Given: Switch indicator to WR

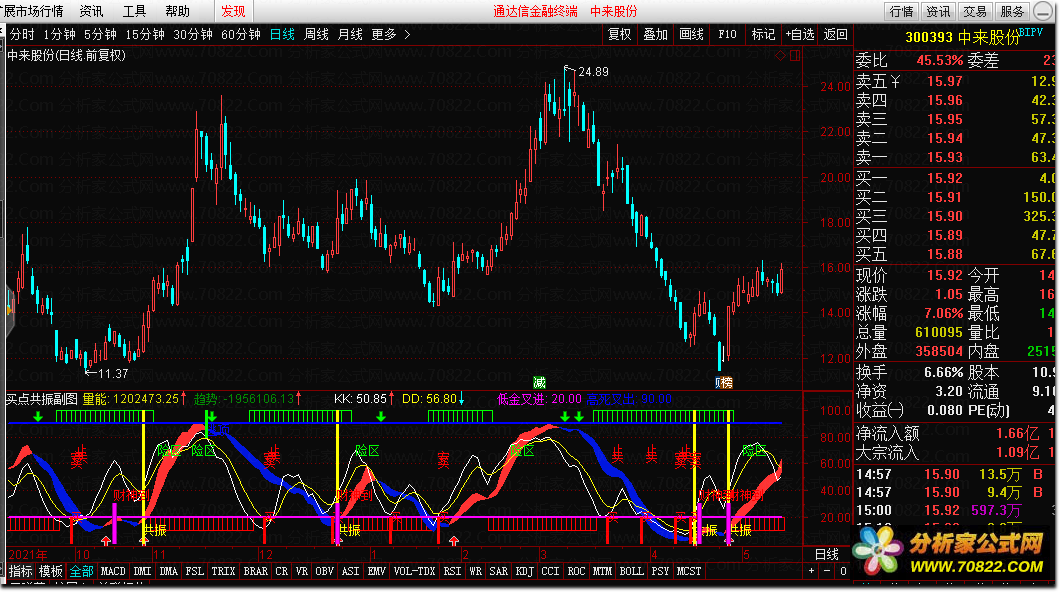Looking at the screenshot, I should (476, 572).
